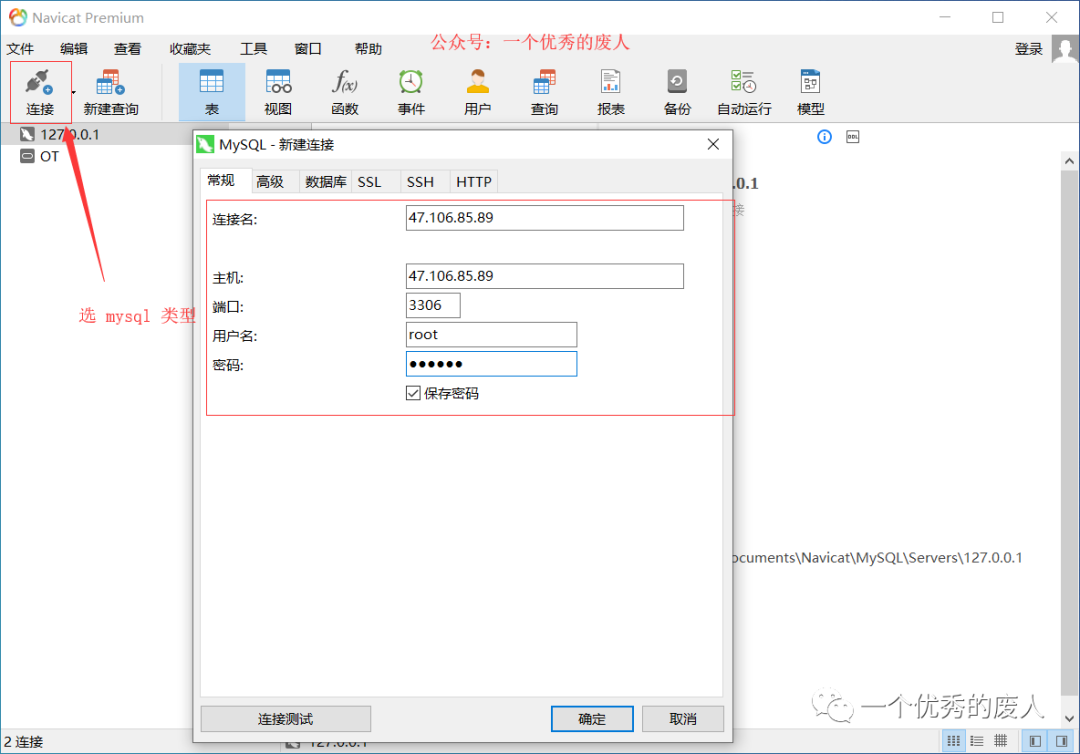Click the 密码 password field
The width and height of the screenshot is (1080, 754).
pos(491,364)
